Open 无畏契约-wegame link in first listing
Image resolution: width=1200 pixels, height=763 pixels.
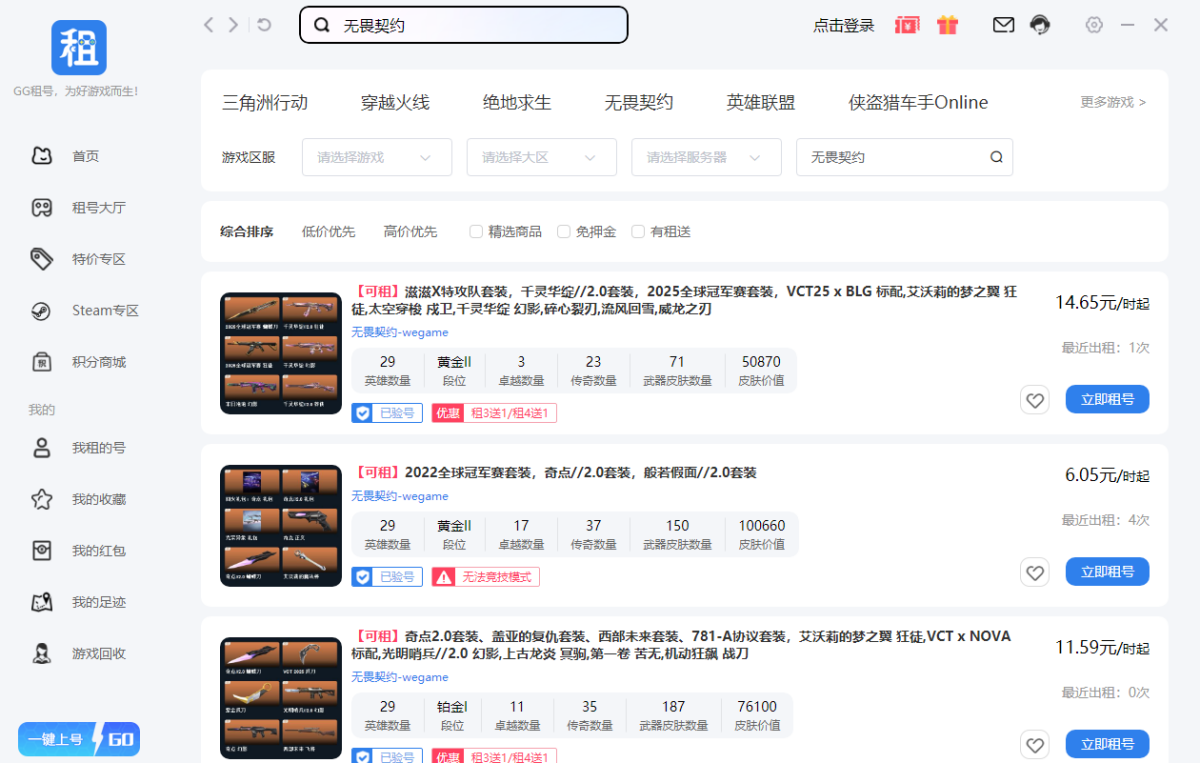coord(400,332)
